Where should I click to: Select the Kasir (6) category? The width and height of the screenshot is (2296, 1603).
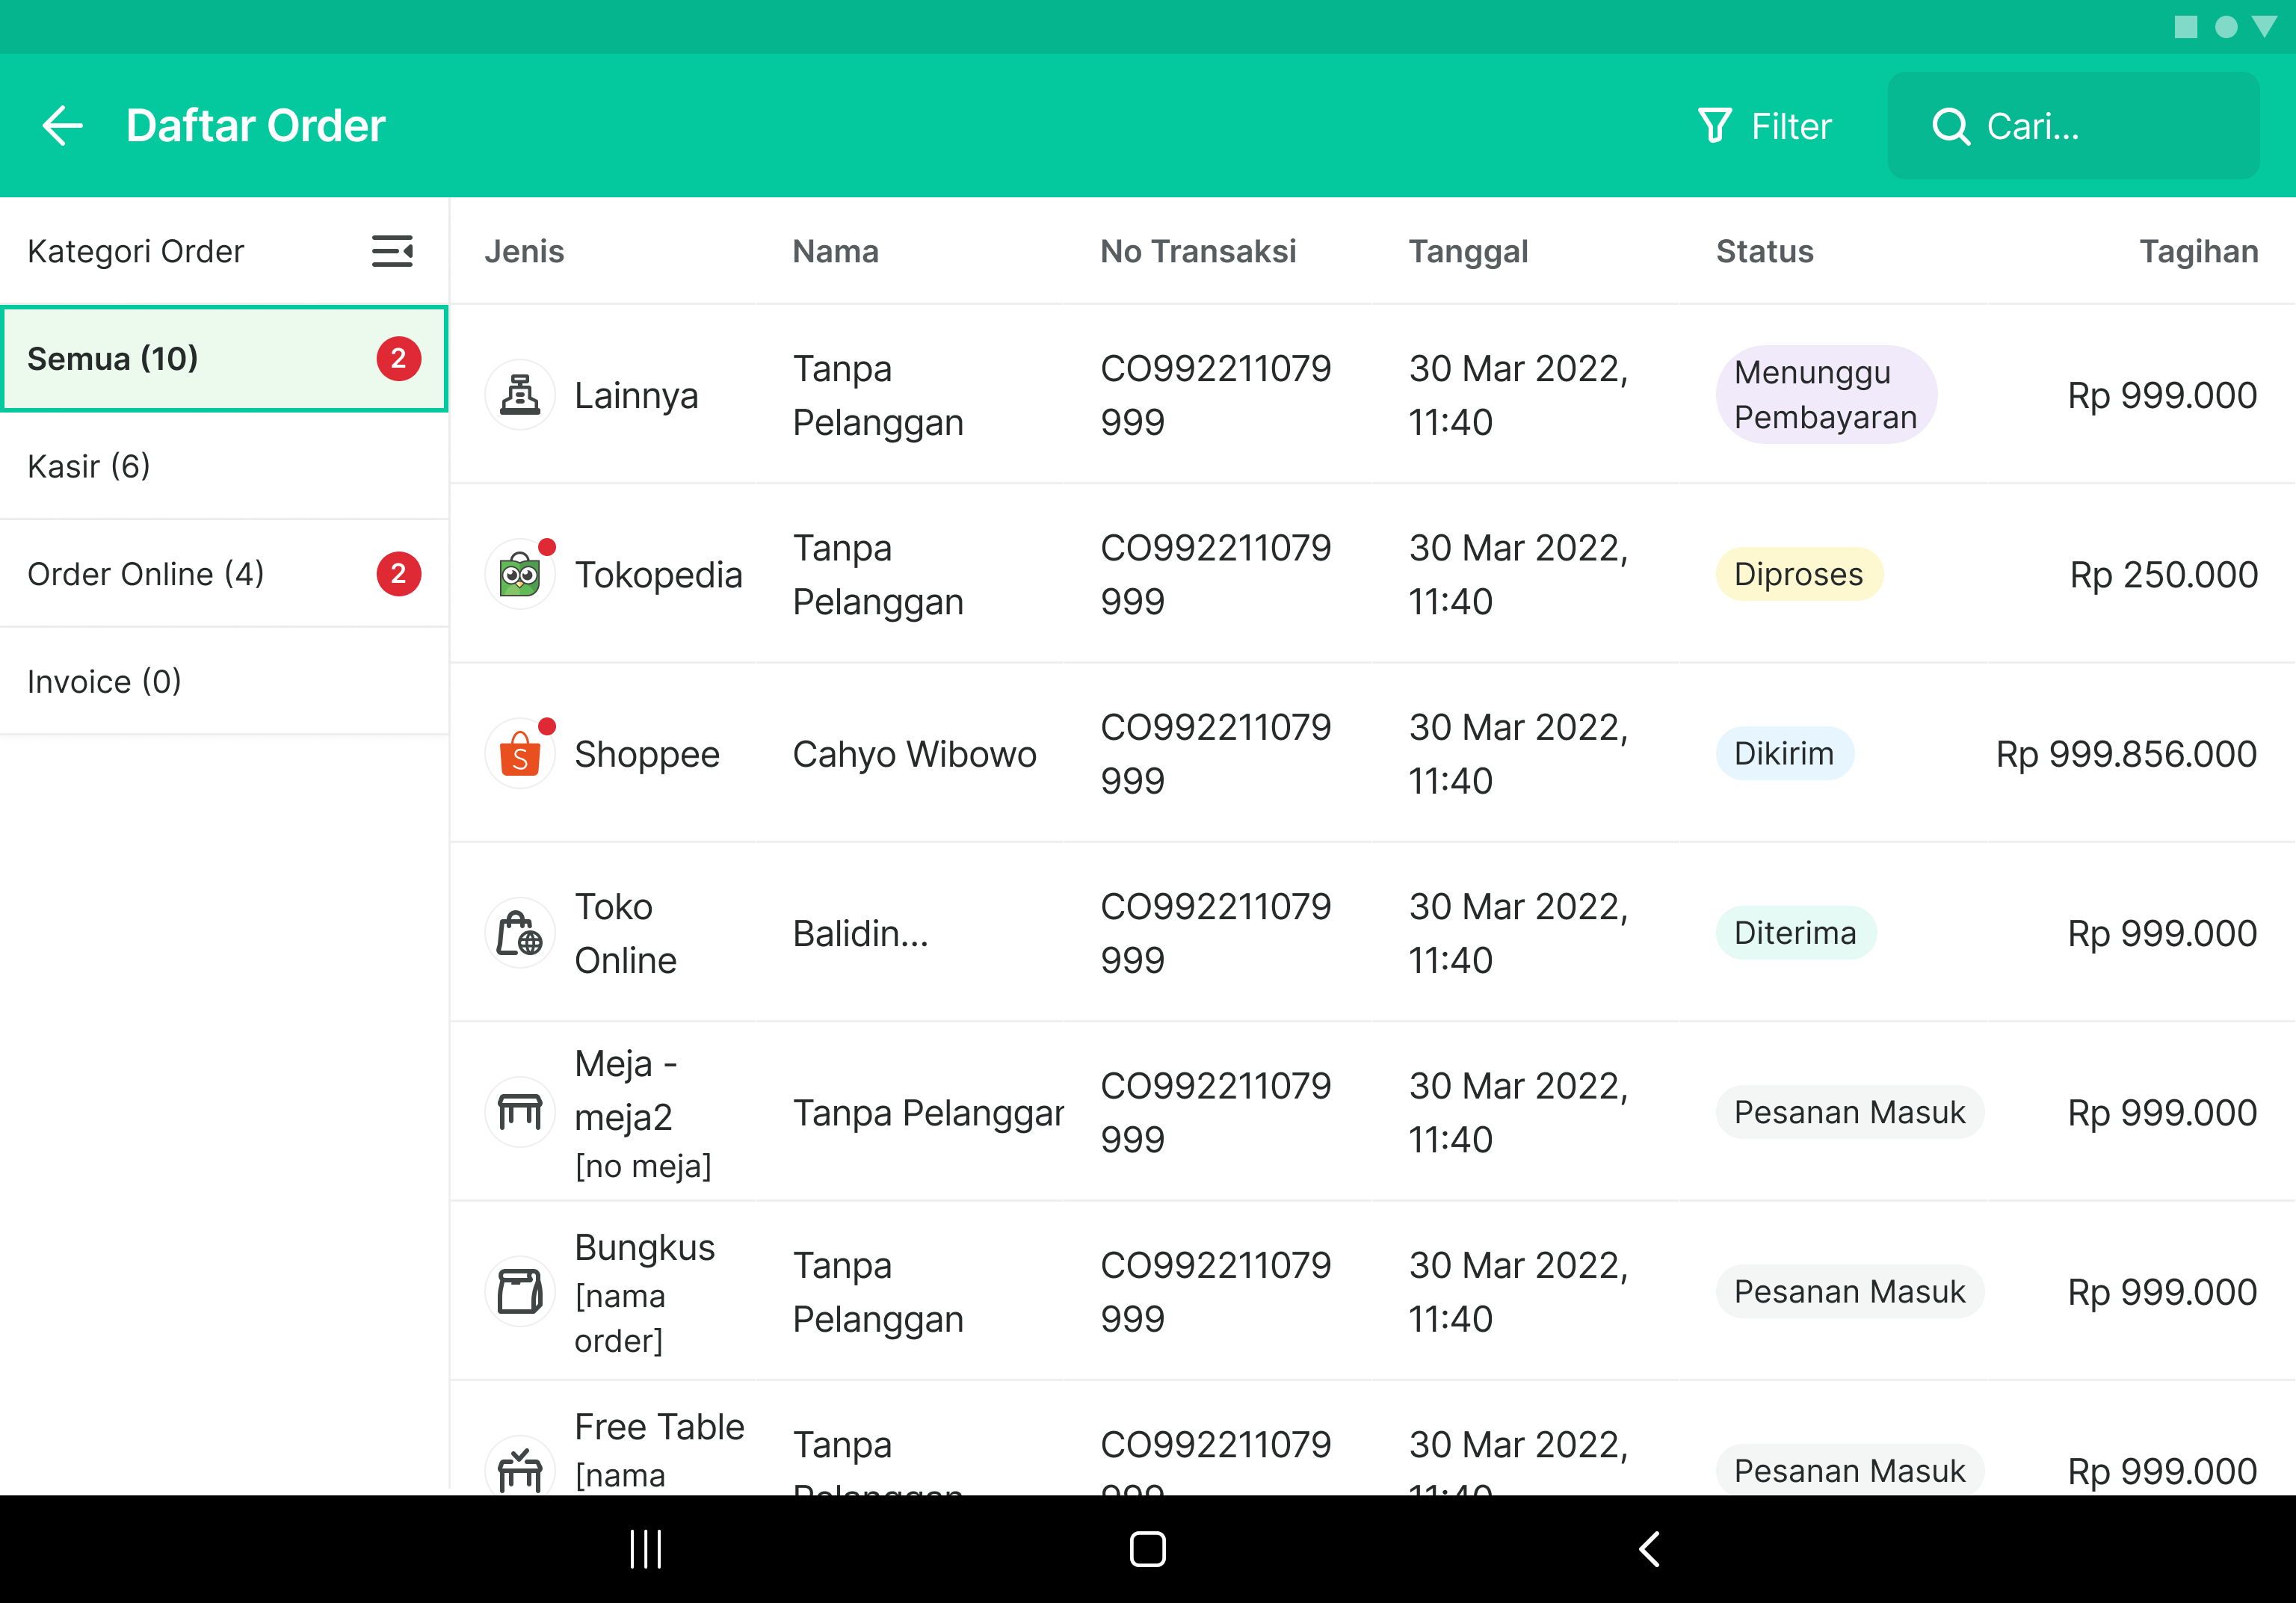click(x=224, y=466)
